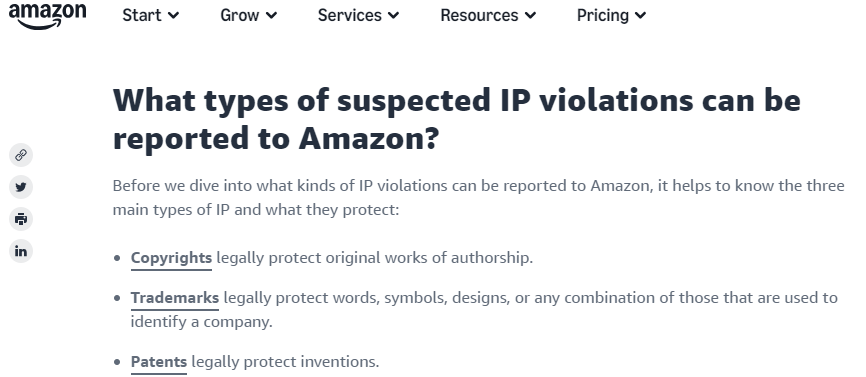Viewport: 866px width, 377px height.
Task: Click the IP violations heading text
Action: (x=457, y=119)
